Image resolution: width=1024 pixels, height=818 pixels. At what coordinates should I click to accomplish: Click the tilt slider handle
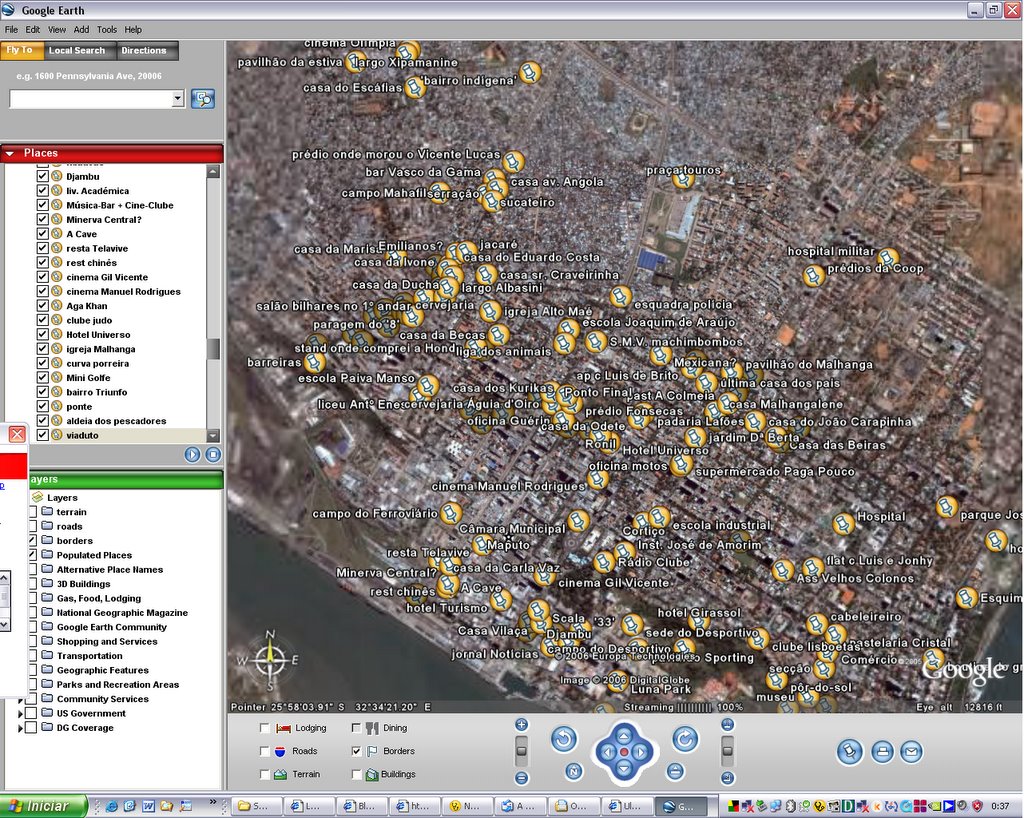[728, 751]
